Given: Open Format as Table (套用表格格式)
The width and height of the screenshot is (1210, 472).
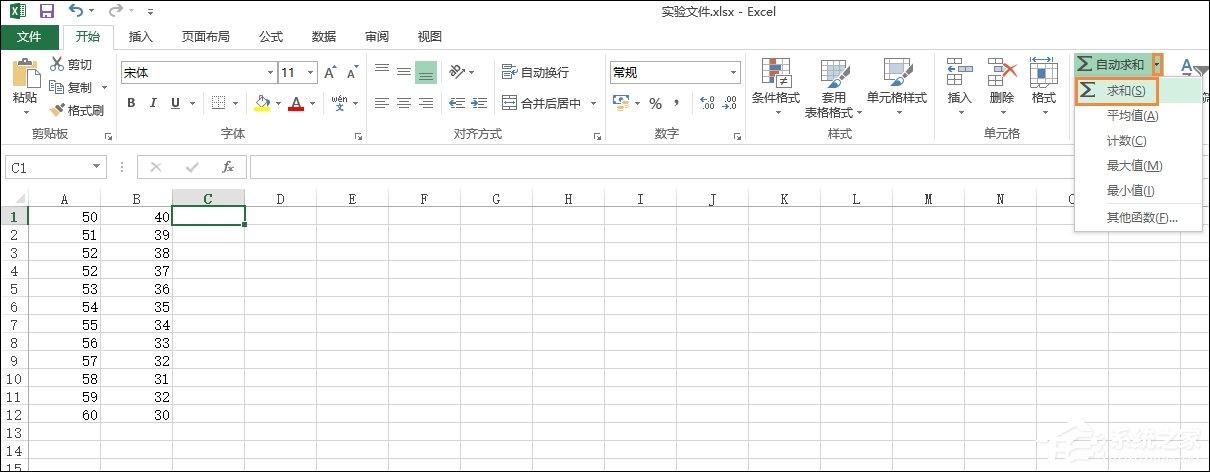Looking at the screenshot, I should point(834,88).
